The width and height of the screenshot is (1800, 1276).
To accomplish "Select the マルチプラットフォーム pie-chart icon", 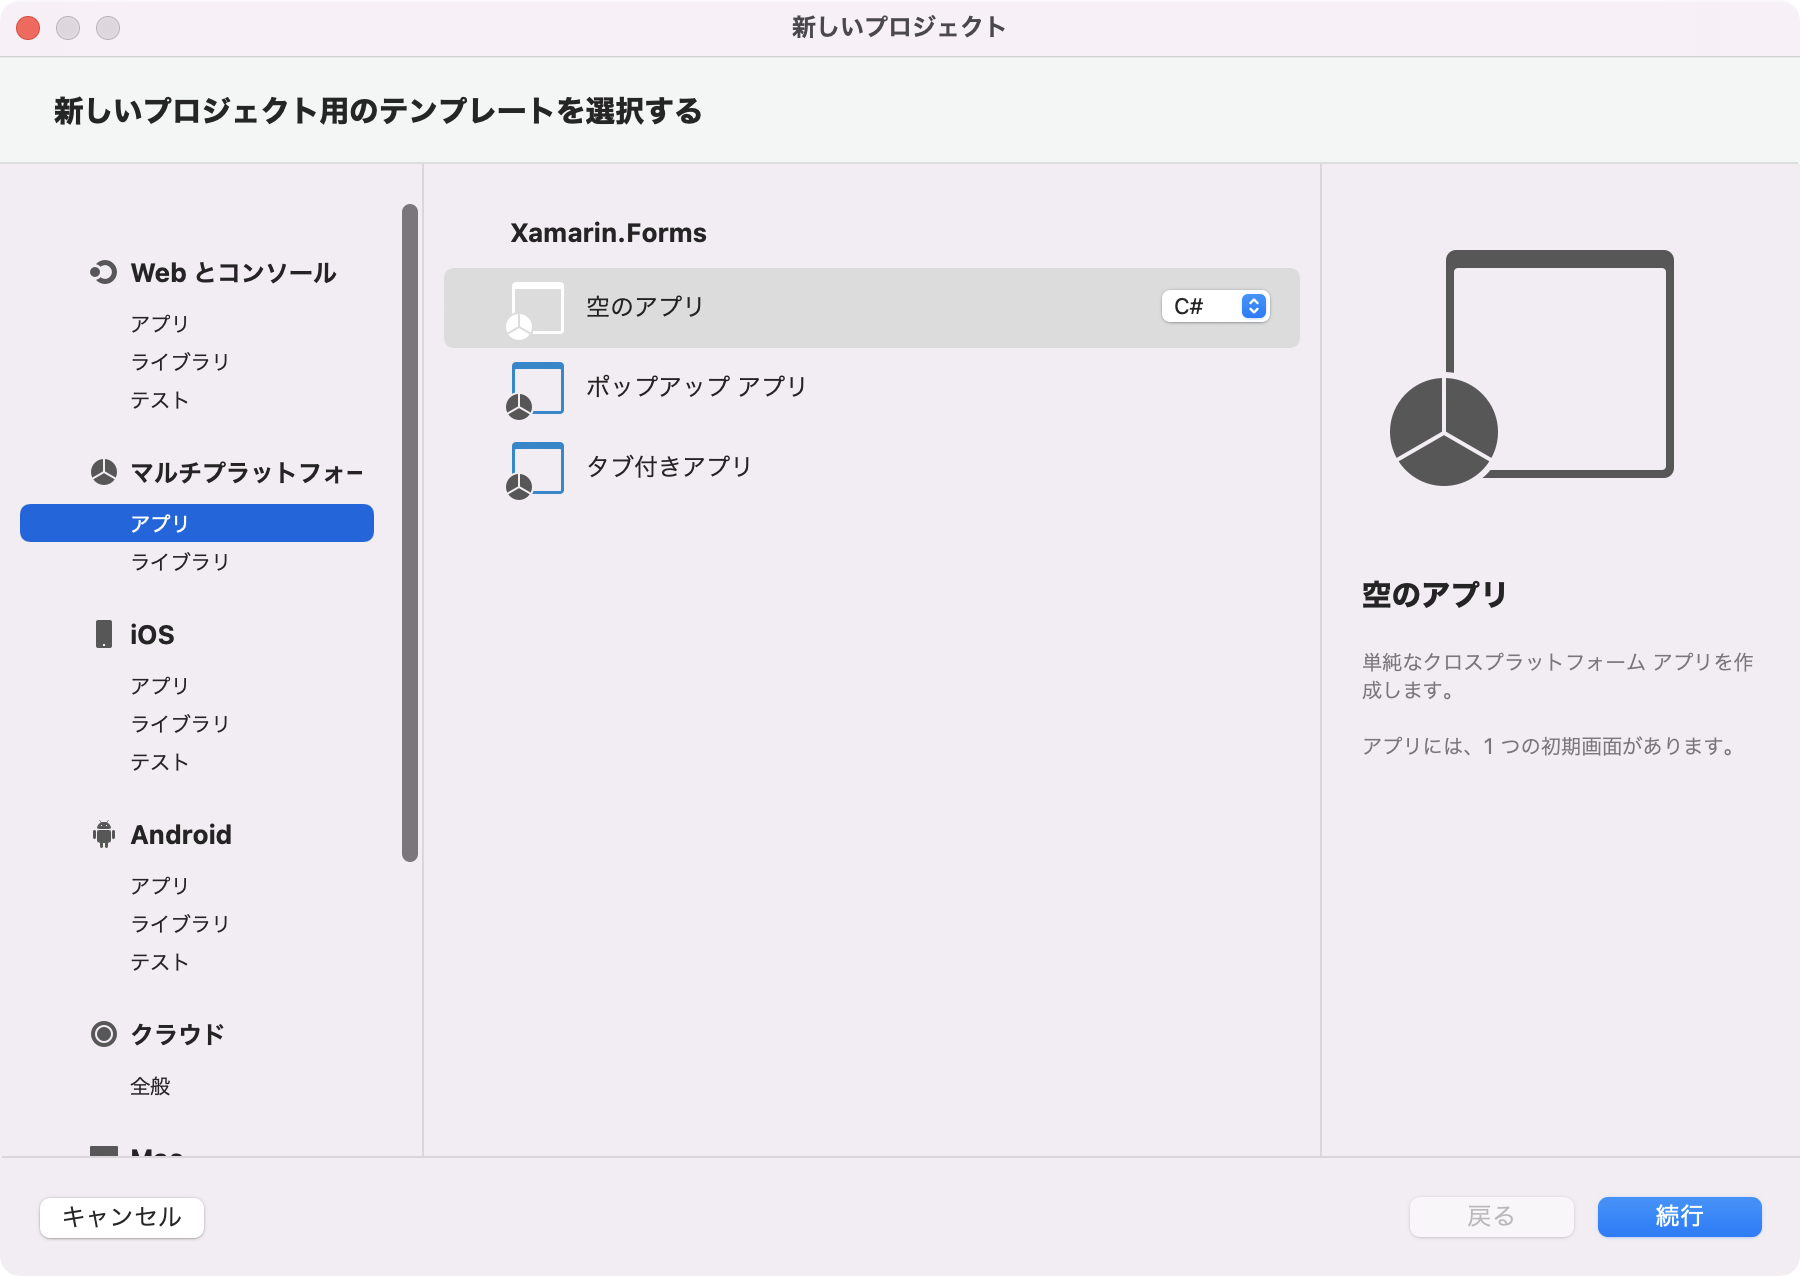I will (x=104, y=472).
